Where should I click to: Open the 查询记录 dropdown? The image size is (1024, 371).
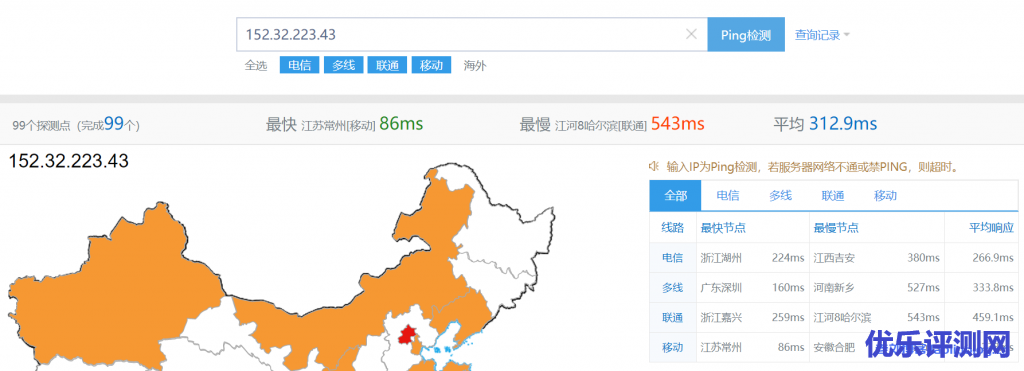(822, 35)
